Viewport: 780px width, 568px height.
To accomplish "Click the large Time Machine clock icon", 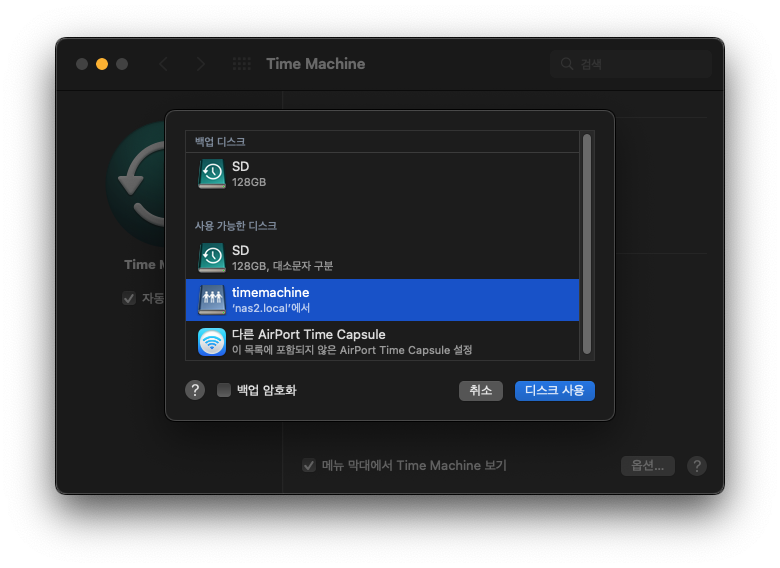I will 137,184.
